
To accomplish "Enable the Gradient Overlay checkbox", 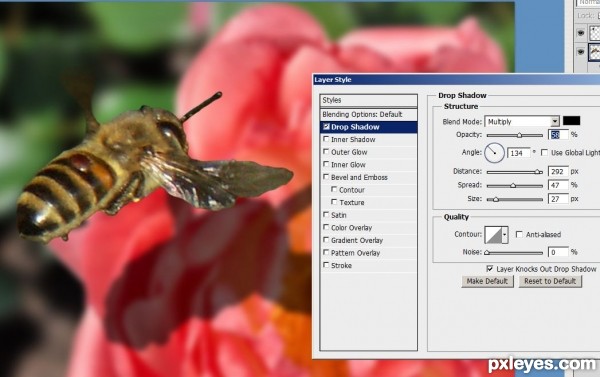I will (x=326, y=240).
